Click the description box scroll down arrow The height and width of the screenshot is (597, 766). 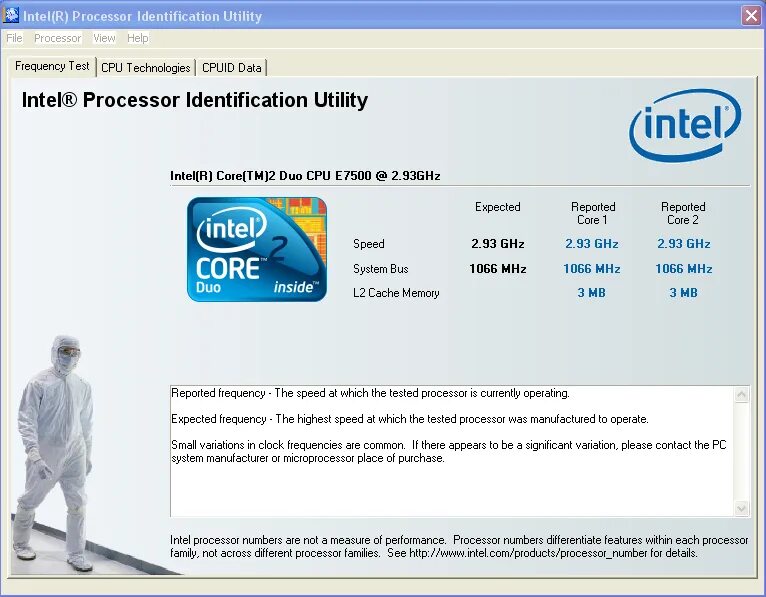[741, 509]
